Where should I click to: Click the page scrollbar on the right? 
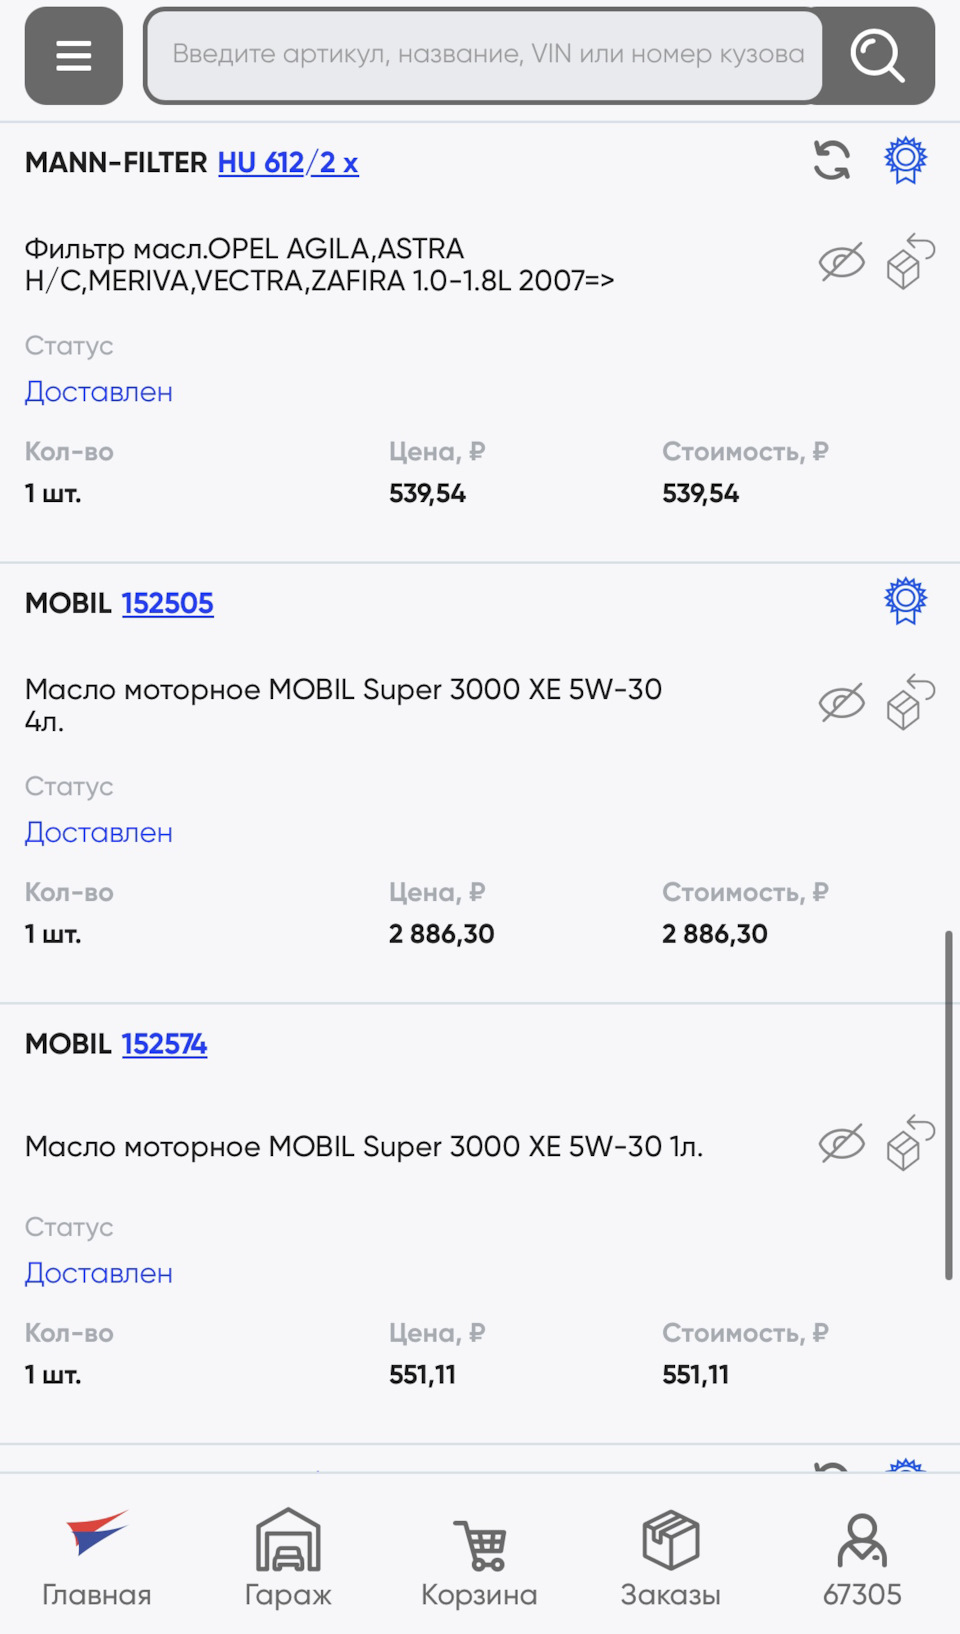tap(948, 1105)
